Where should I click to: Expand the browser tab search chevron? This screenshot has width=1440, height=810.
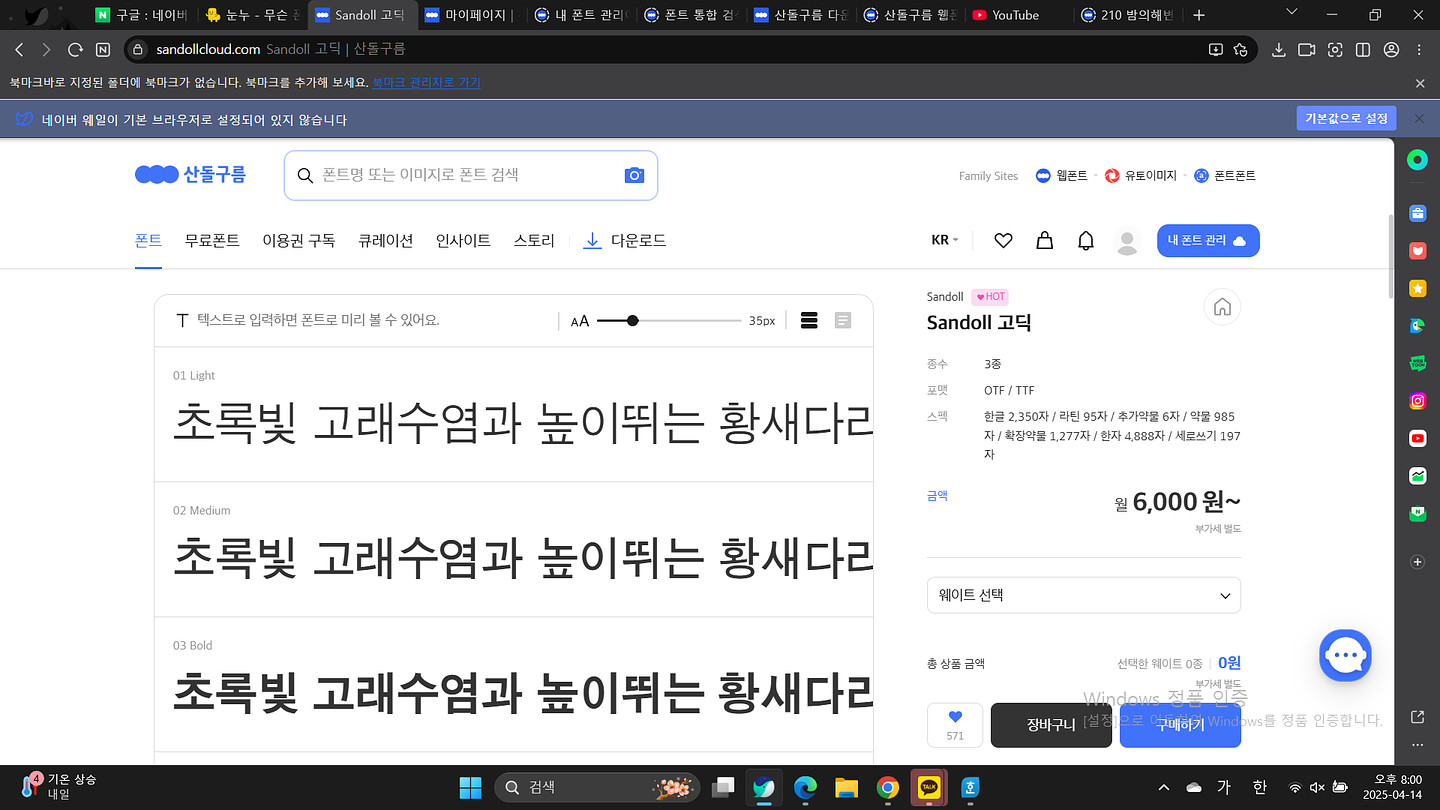[x=1291, y=14]
